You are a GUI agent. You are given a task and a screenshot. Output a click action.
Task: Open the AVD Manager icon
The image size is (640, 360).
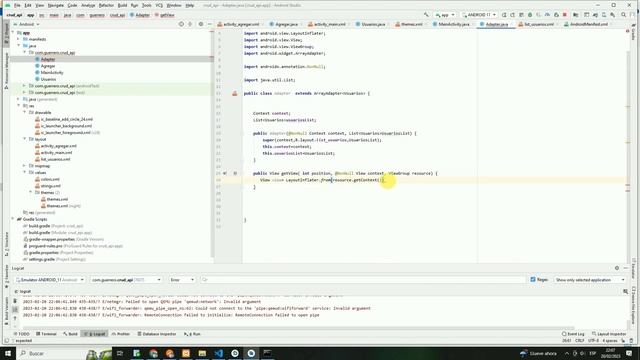(604, 15)
